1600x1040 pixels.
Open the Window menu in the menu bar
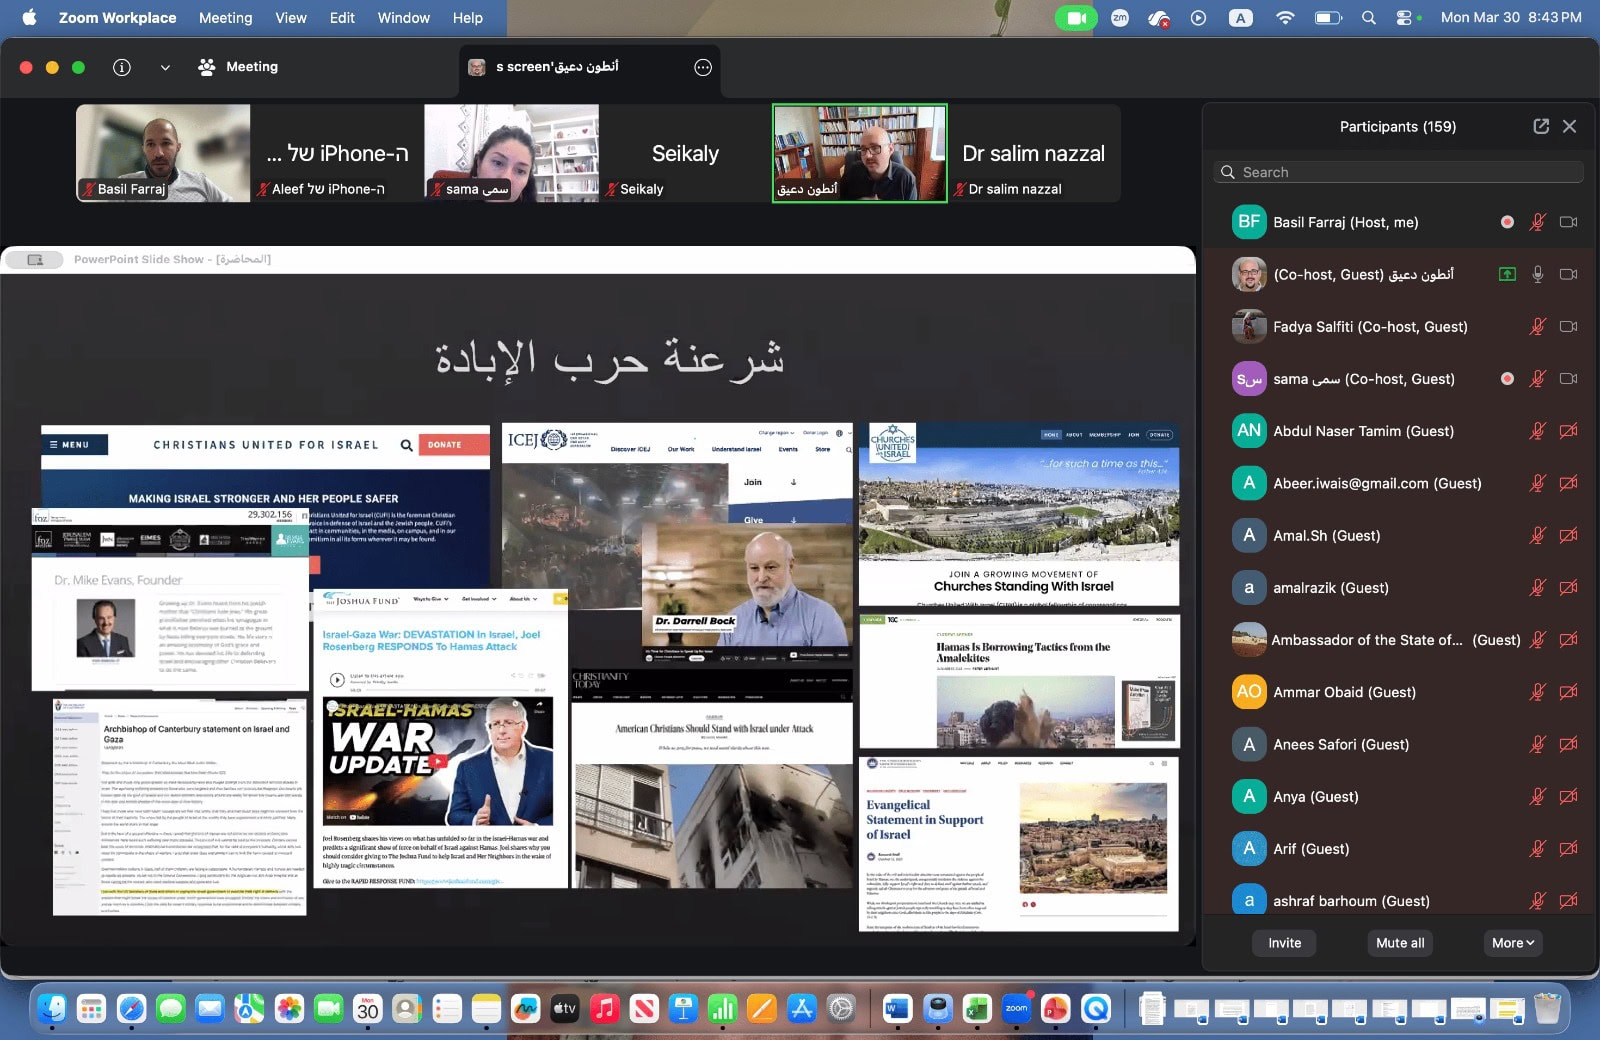pyautogui.click(x=403, y=17)
